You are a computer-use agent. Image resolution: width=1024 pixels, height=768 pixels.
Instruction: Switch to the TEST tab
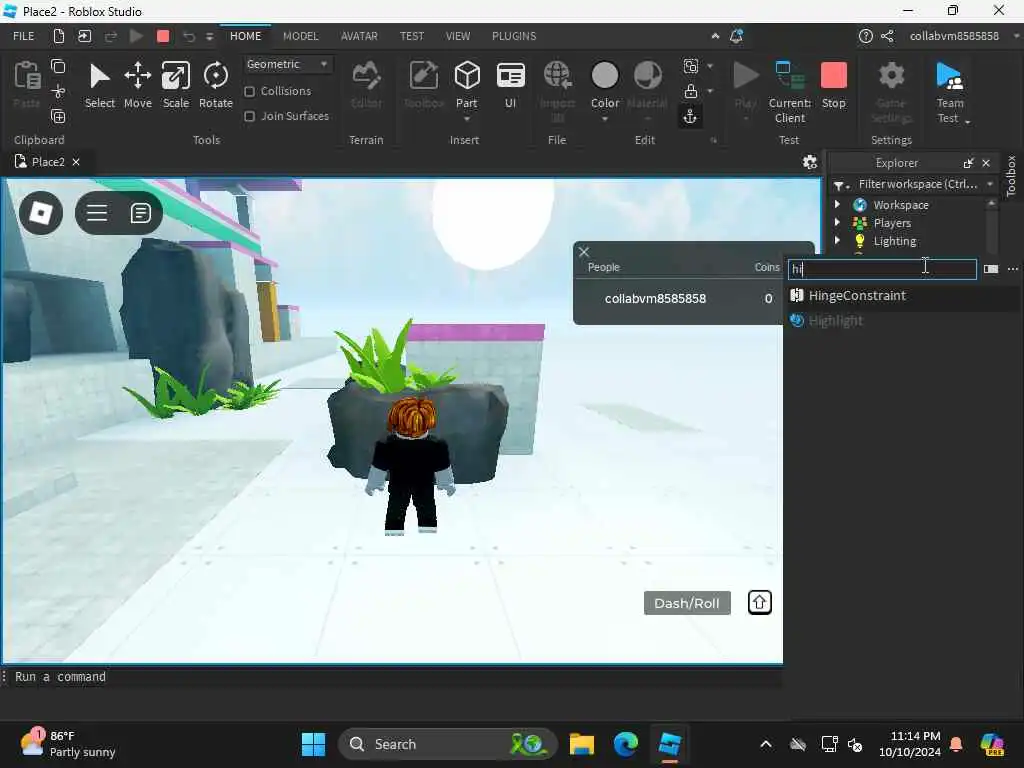click(x=411, y=36)
